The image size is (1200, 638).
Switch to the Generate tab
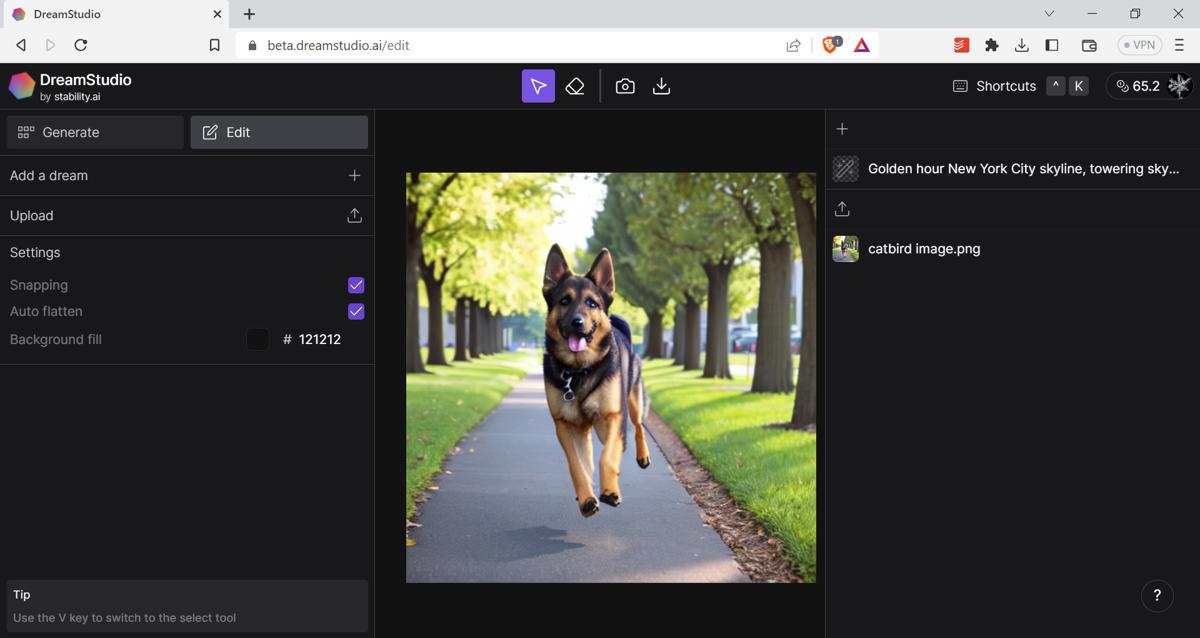[94, 131]
